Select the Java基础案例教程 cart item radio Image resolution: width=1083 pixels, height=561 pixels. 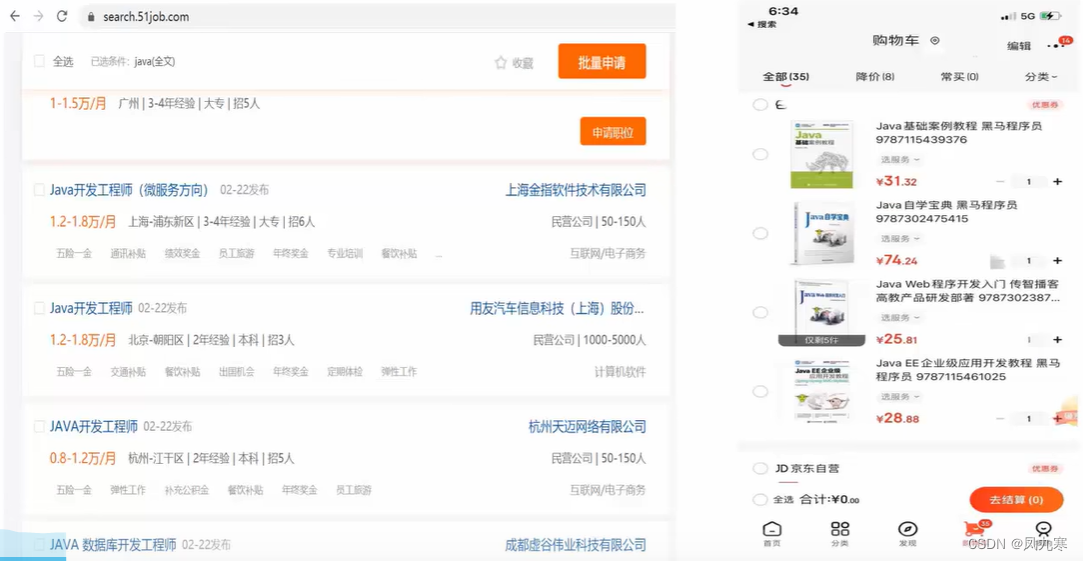coord(760,154)
